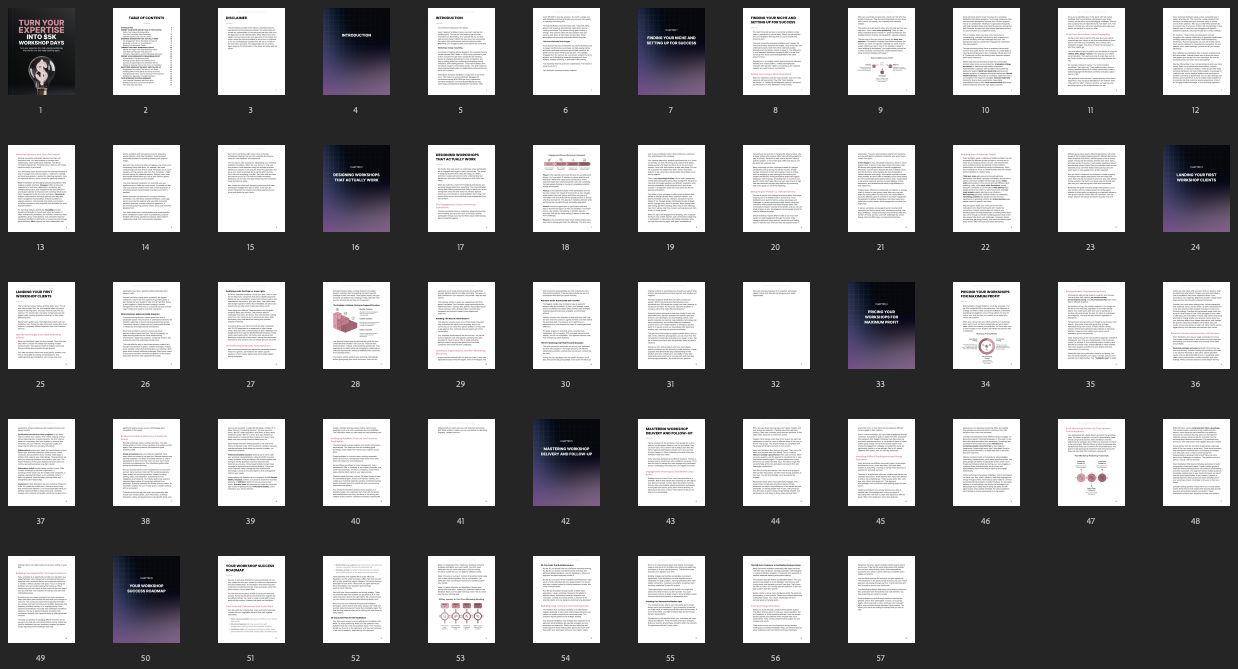Image resolution: width=1238 pixels, height=669 pixels.
Task: Click page 43 titled Mastering Workshop Delivery and Follow-Up
Action: pos(671,463)
